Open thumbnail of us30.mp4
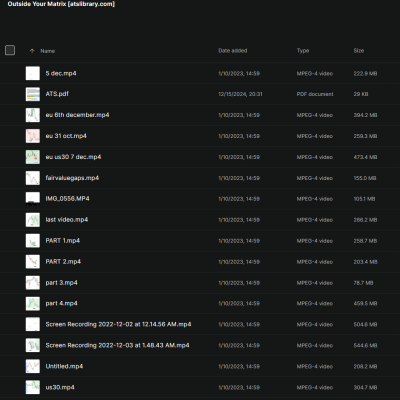 coord(33,387)
